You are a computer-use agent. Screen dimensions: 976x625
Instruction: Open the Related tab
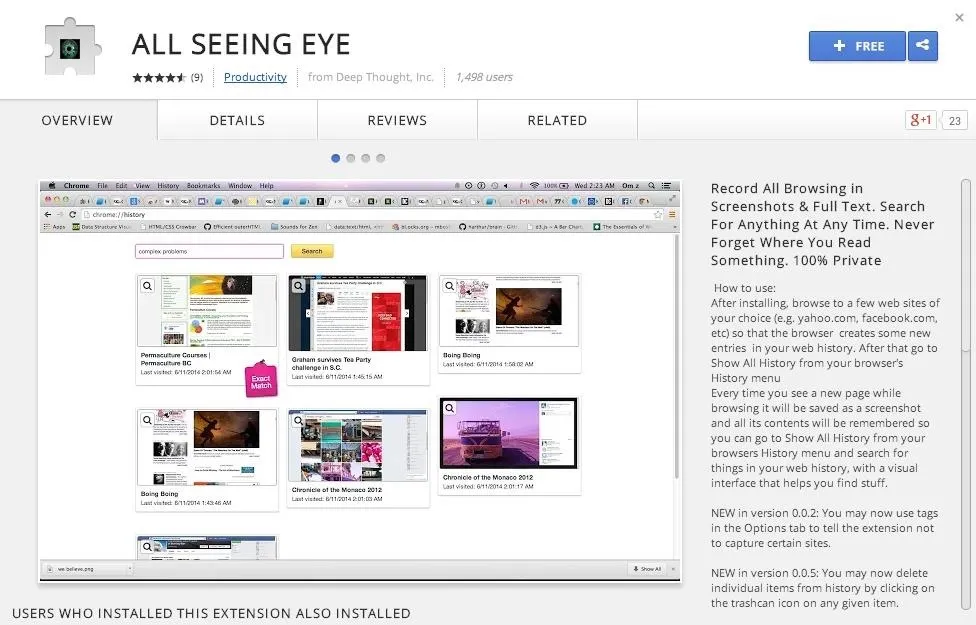pyautogui.click(x=557, y=120)
